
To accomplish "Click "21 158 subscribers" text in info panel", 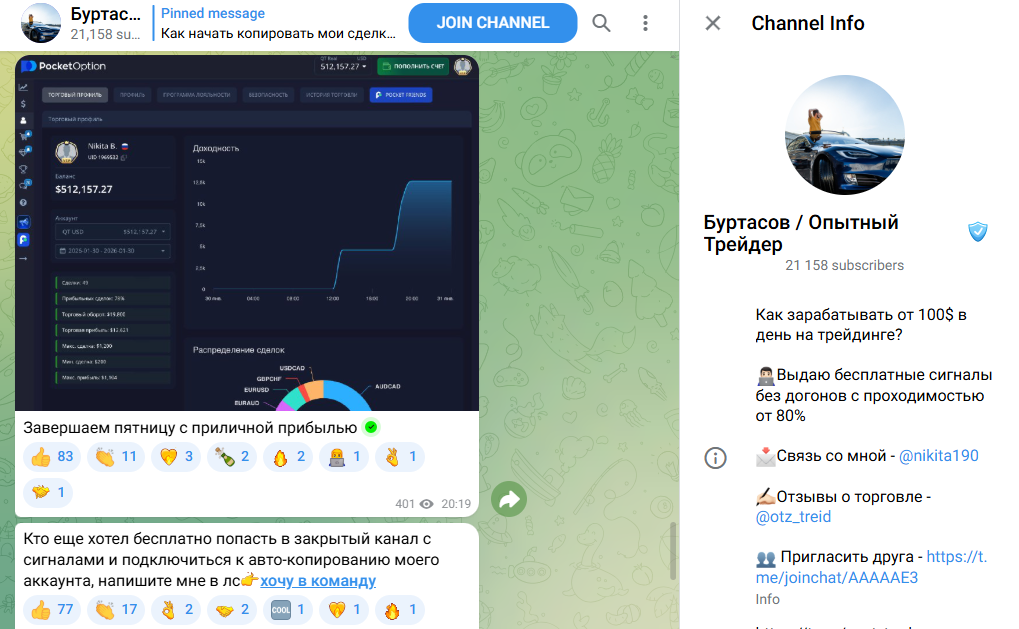I will click(844, 265).
